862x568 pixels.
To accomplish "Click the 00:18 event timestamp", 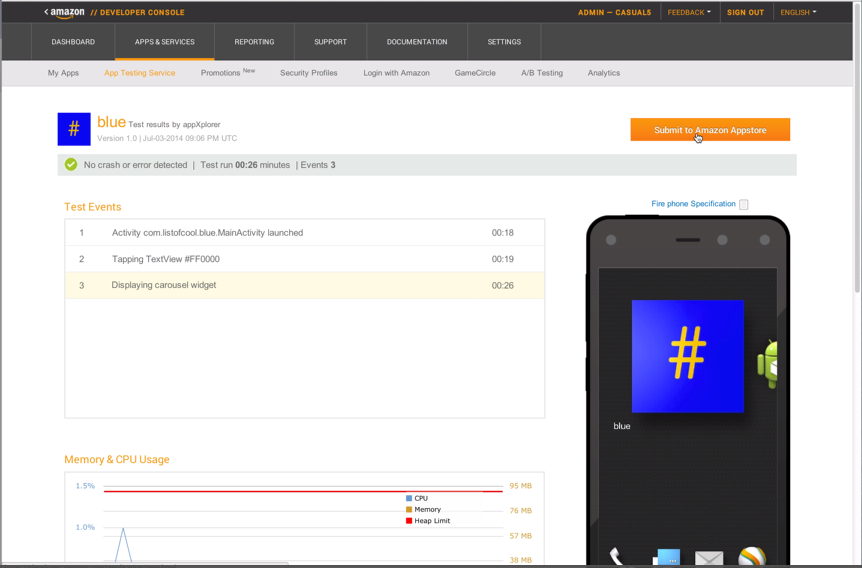I will pos(502,233).
